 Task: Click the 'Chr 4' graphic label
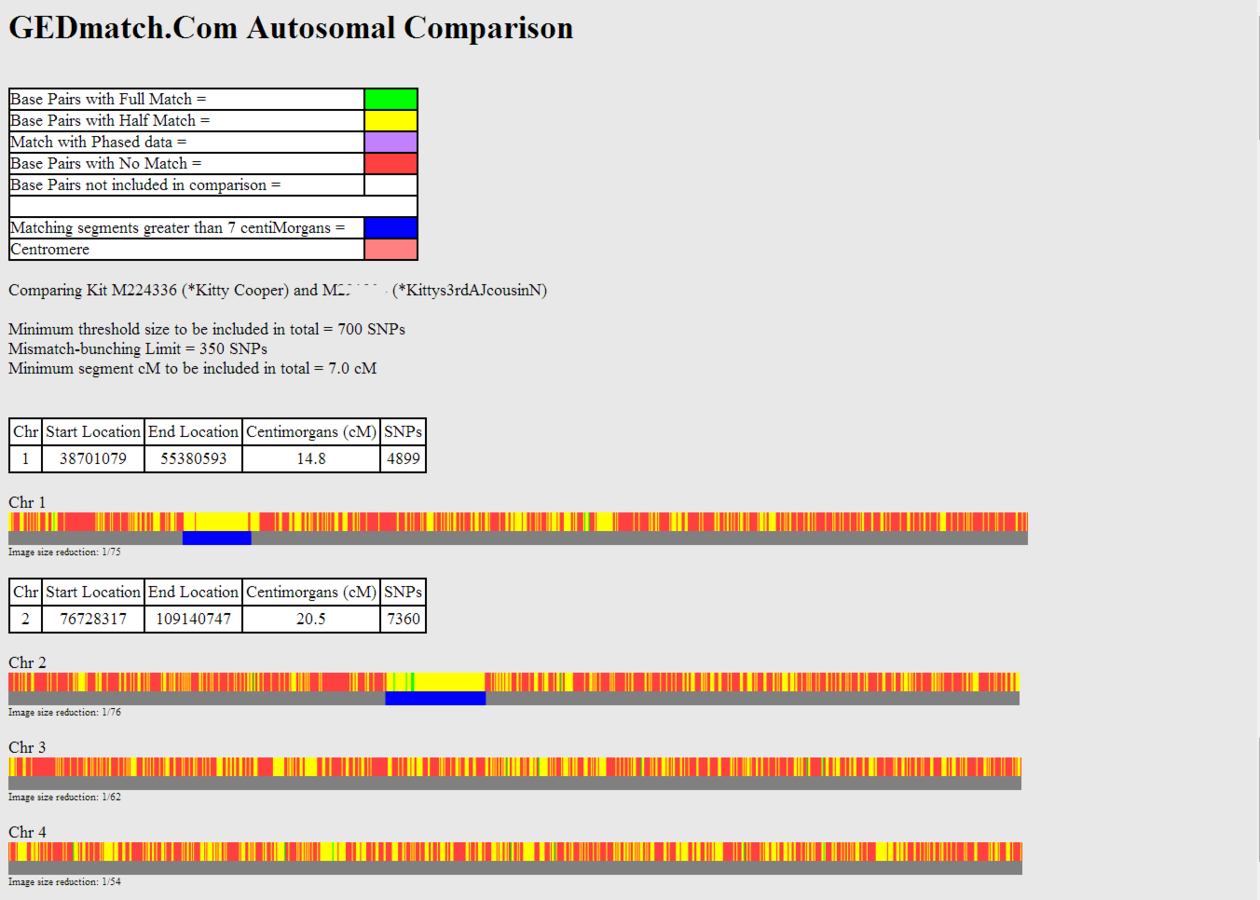tap(27, 833)
